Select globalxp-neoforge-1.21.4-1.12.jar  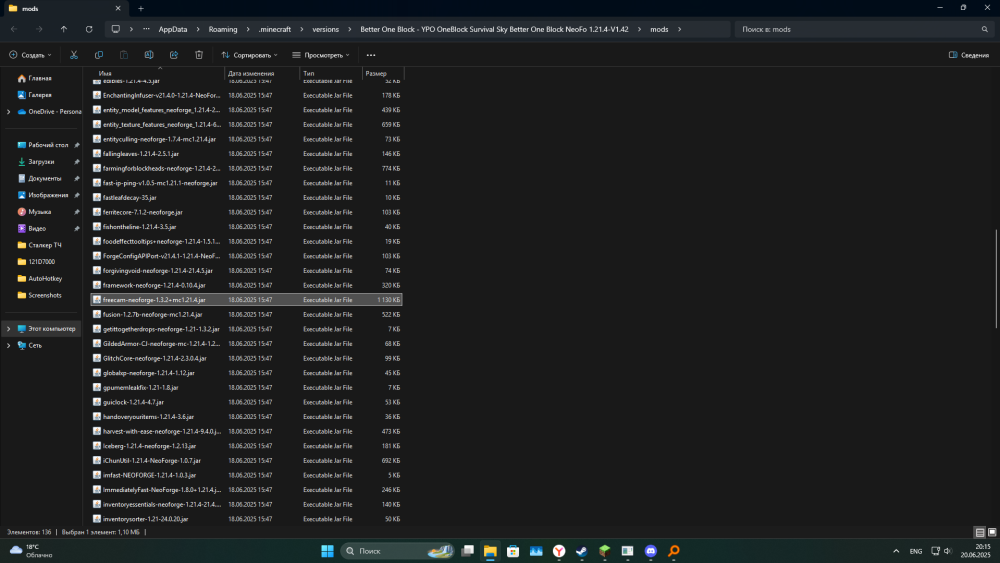[246, 373]
